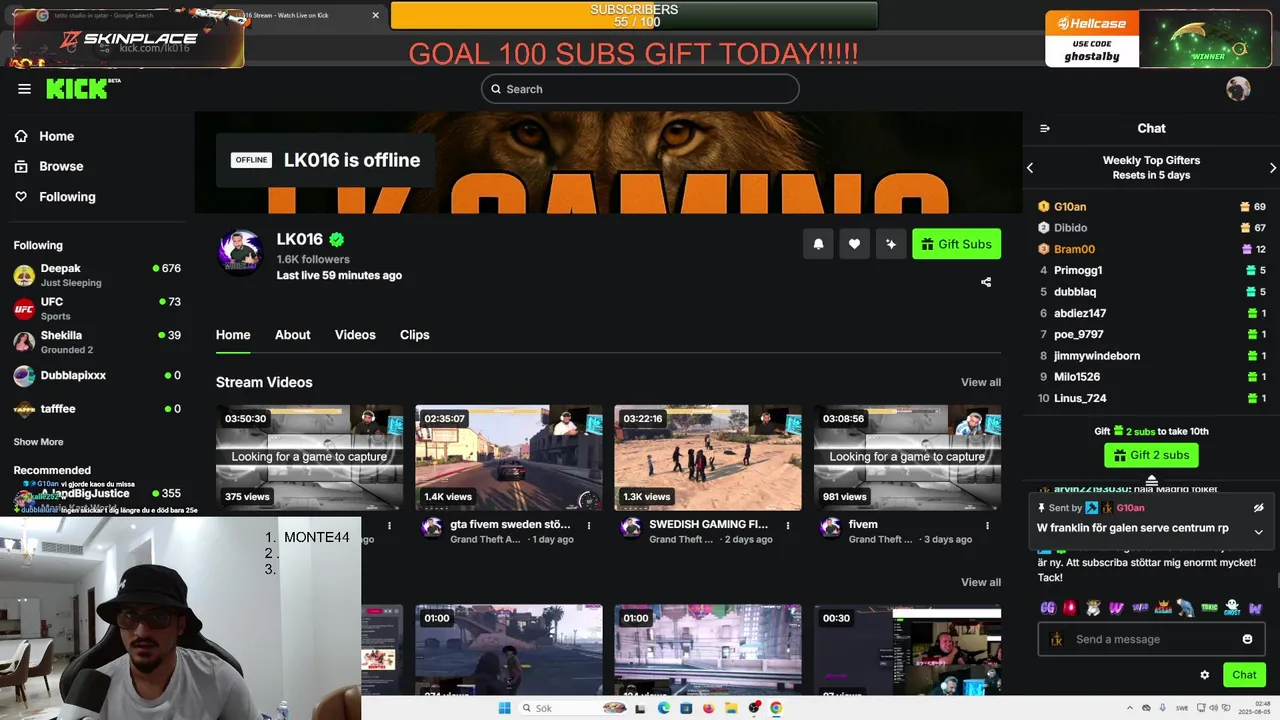Open the 02:35:07 gta fivem thumbnail

[x=508, y=458]
